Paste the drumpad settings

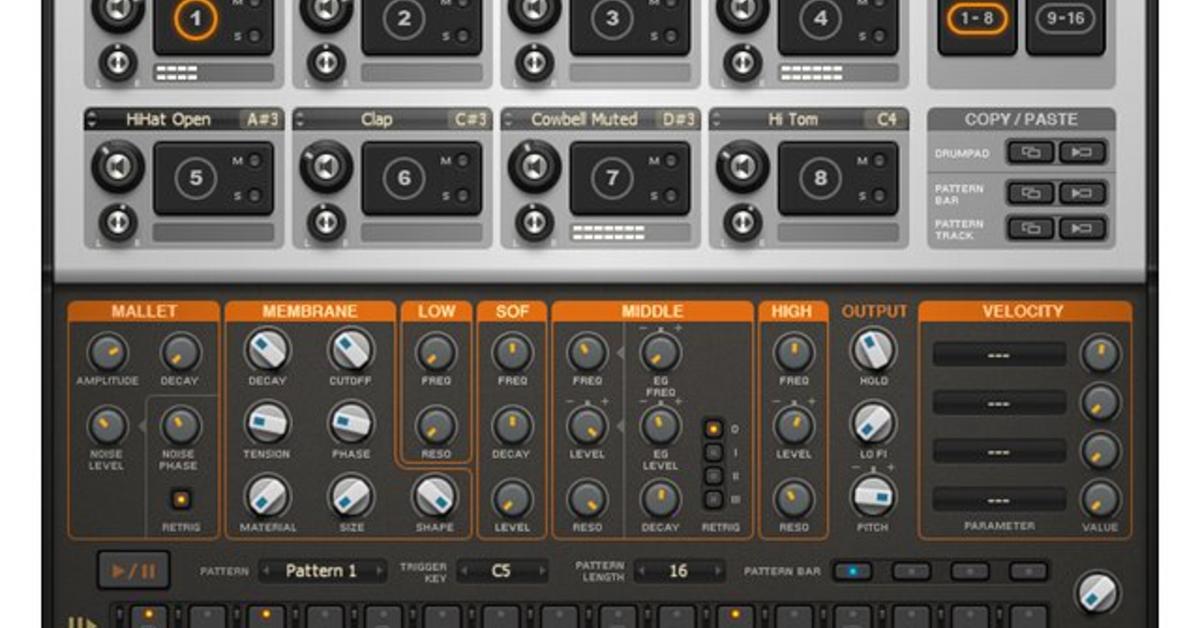(x=1082, y=153)
